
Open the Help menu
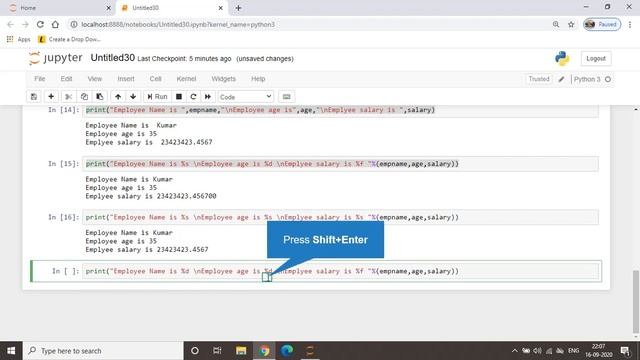tap(258, 79)
